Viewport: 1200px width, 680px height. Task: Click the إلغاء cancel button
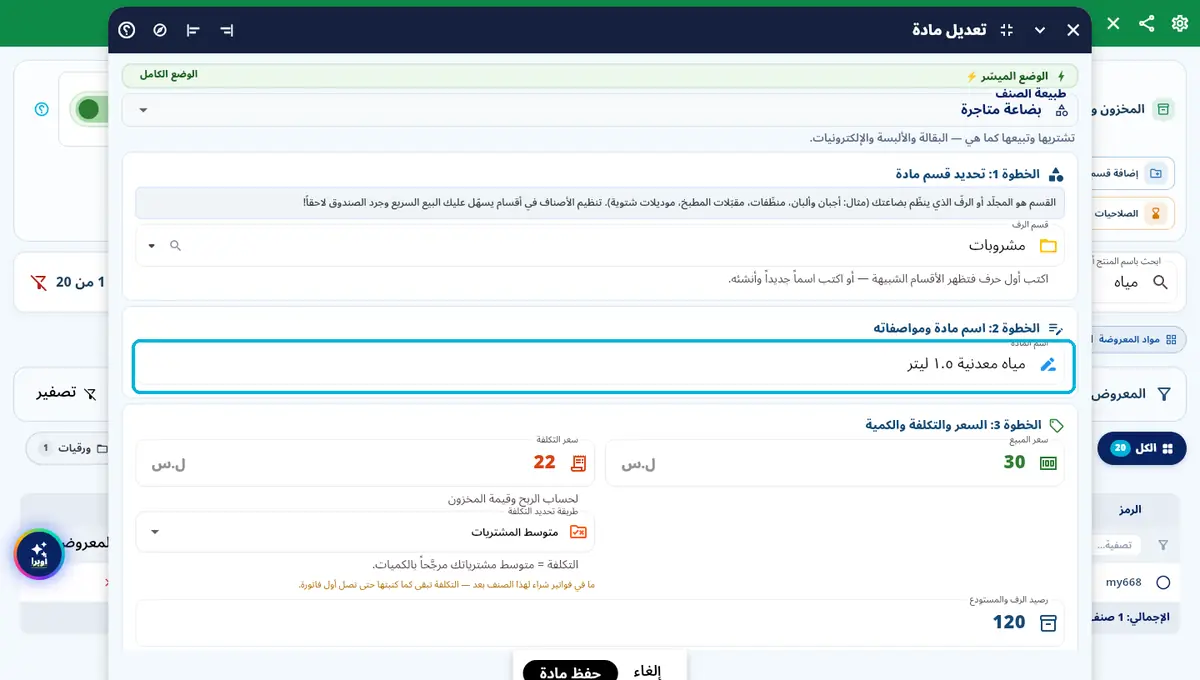coord(647,671)
